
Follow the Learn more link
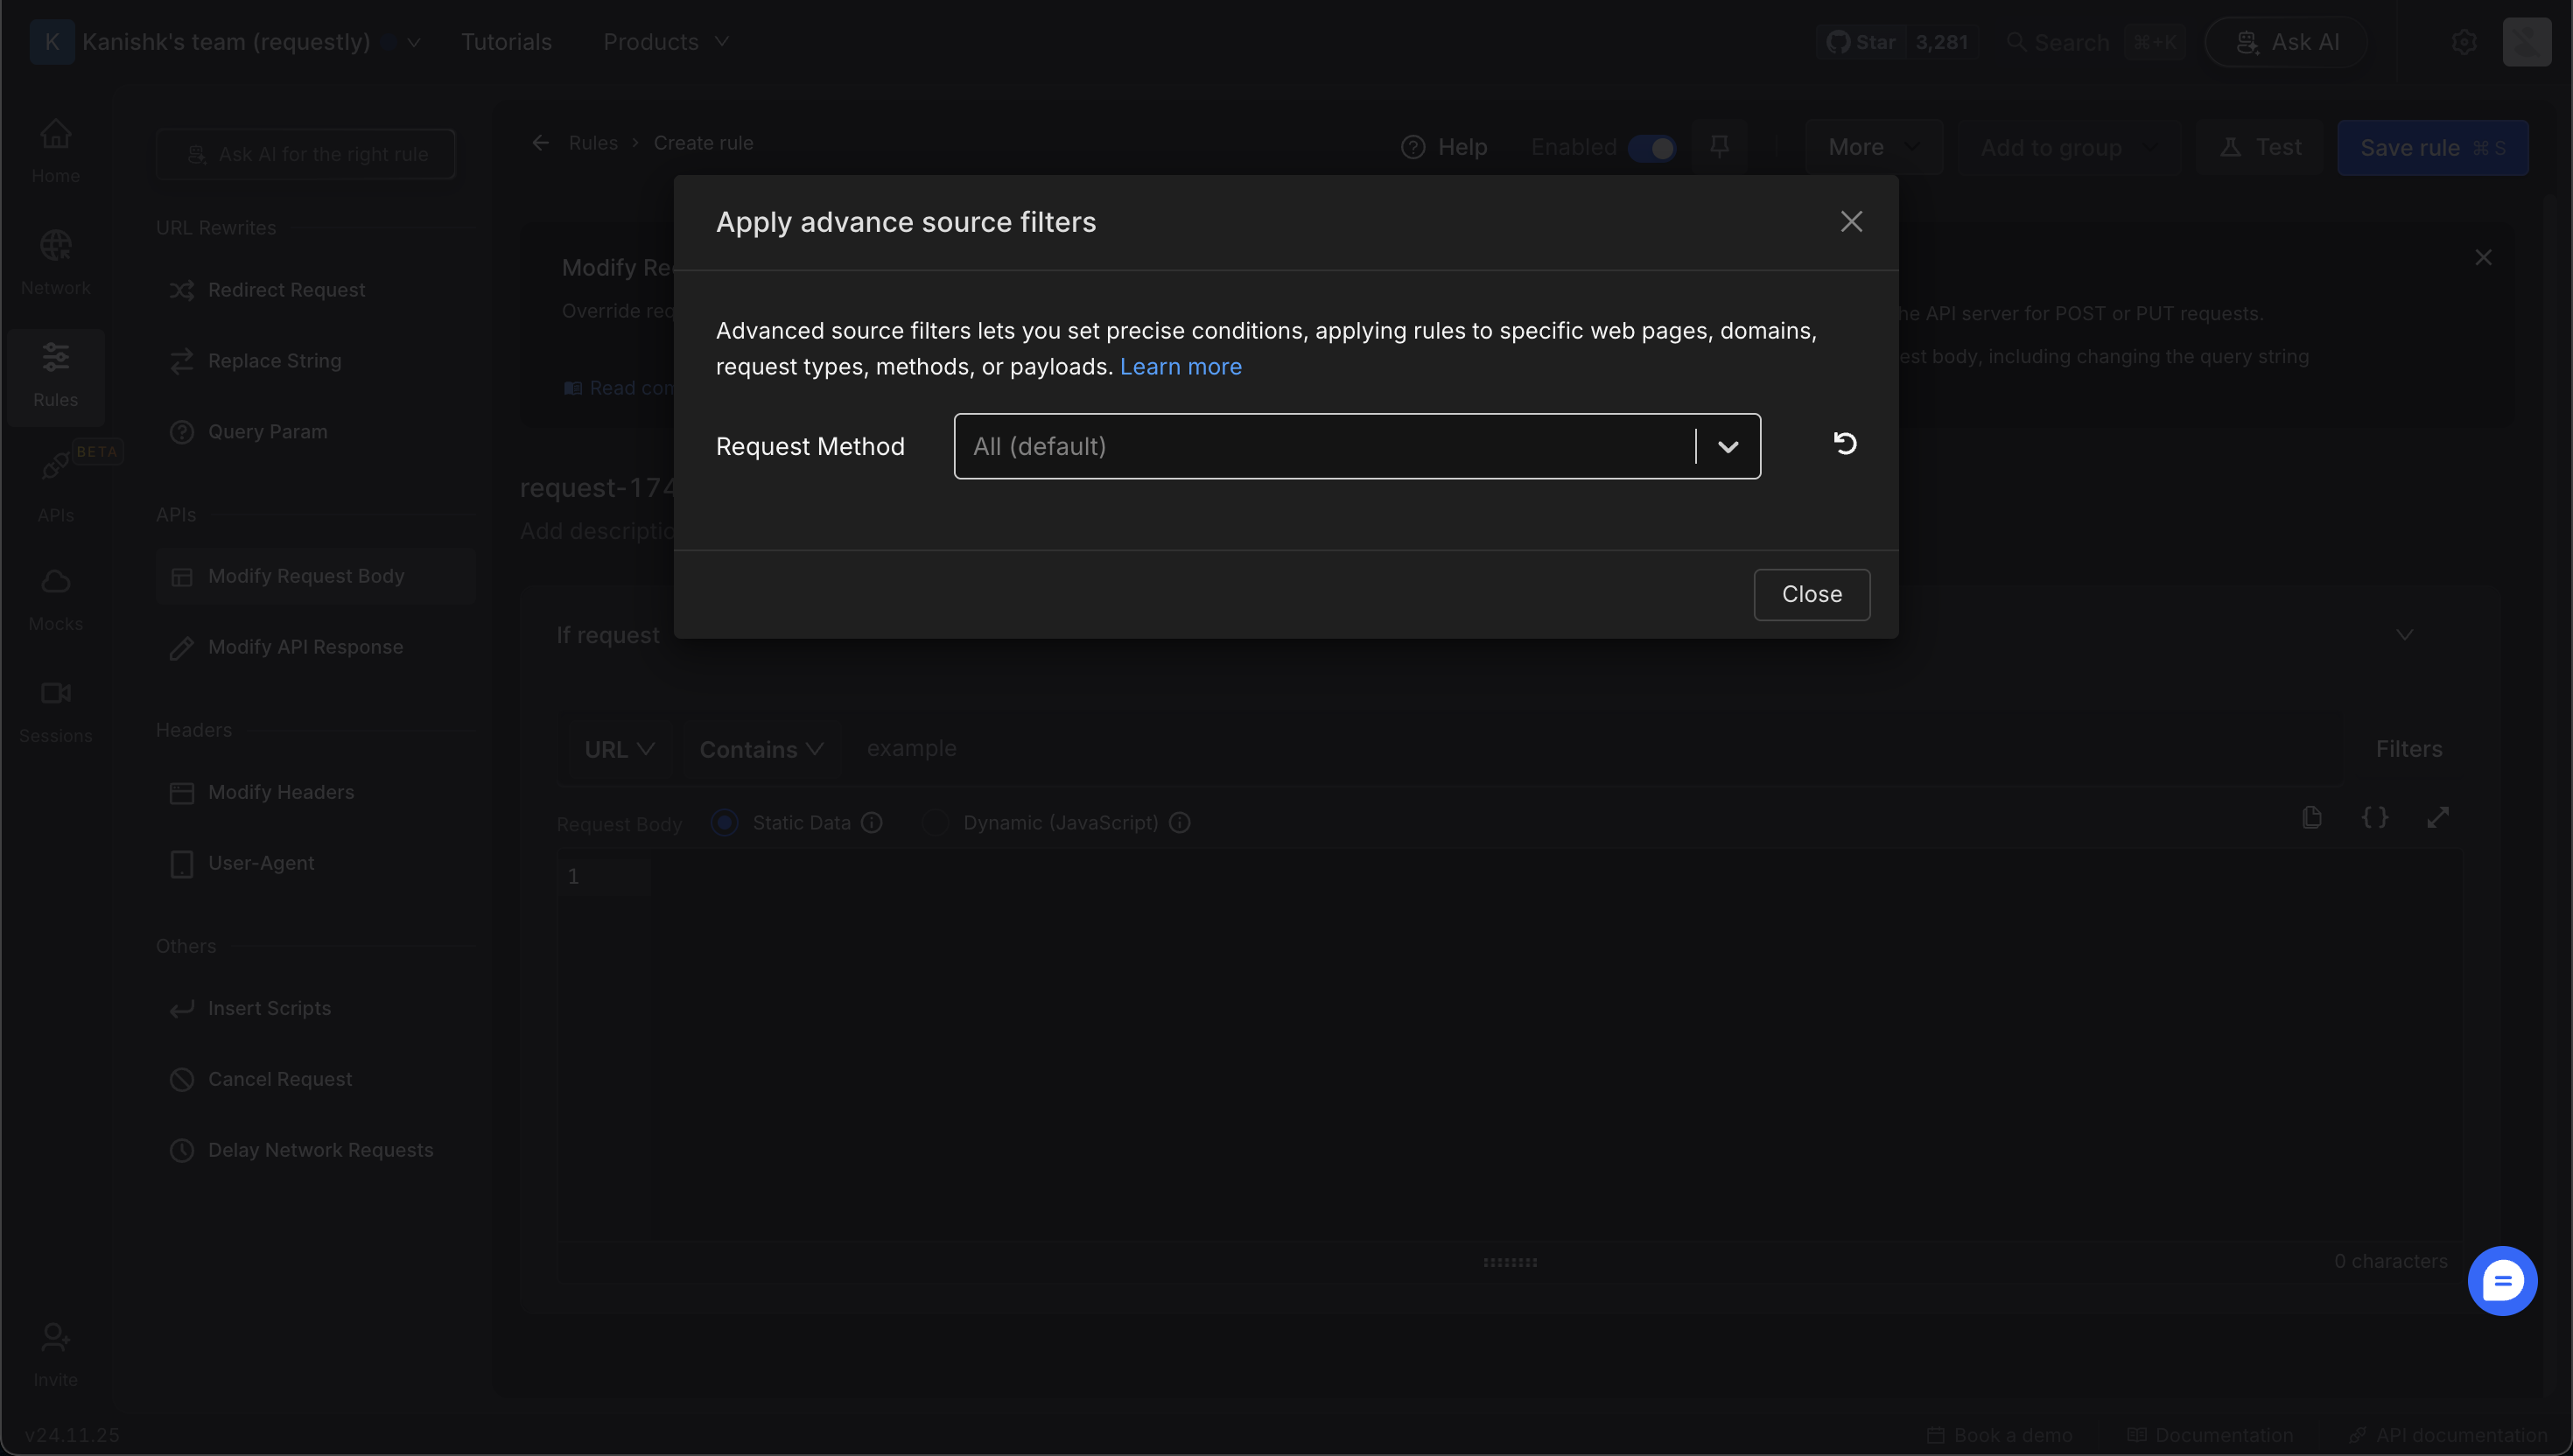[x=1180, y=367]
